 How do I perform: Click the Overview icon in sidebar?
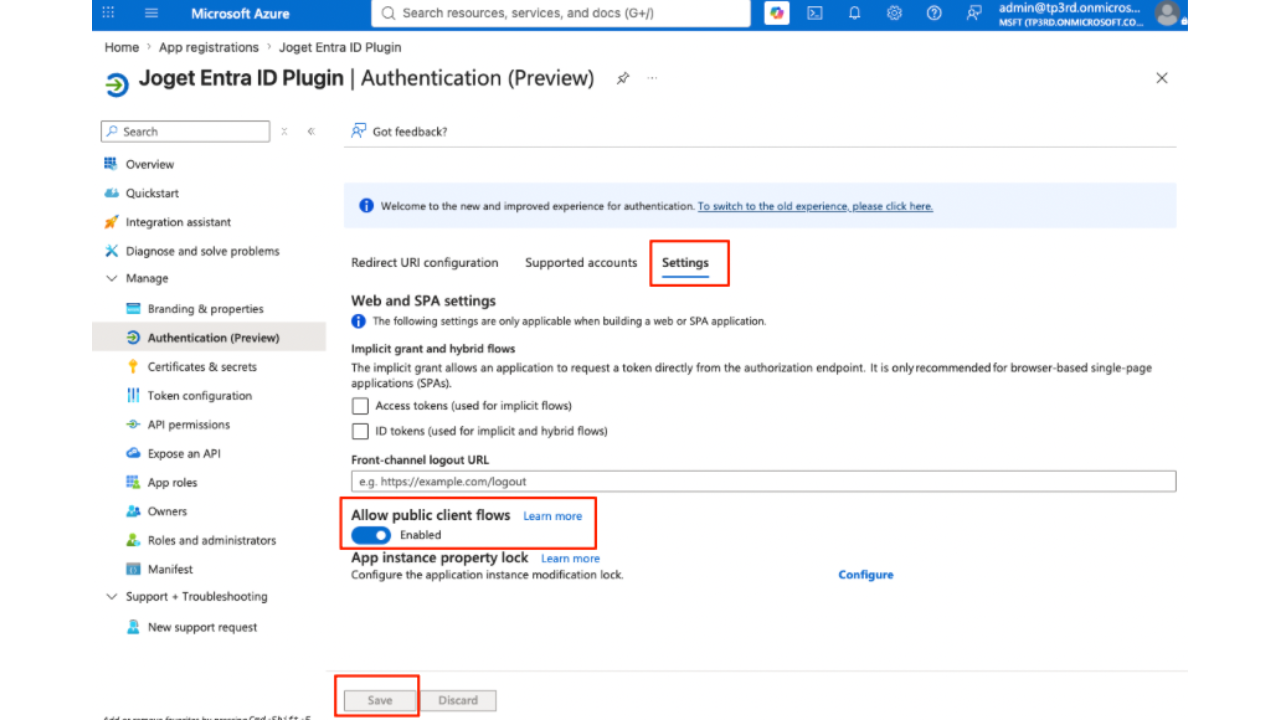pos(111,164)
